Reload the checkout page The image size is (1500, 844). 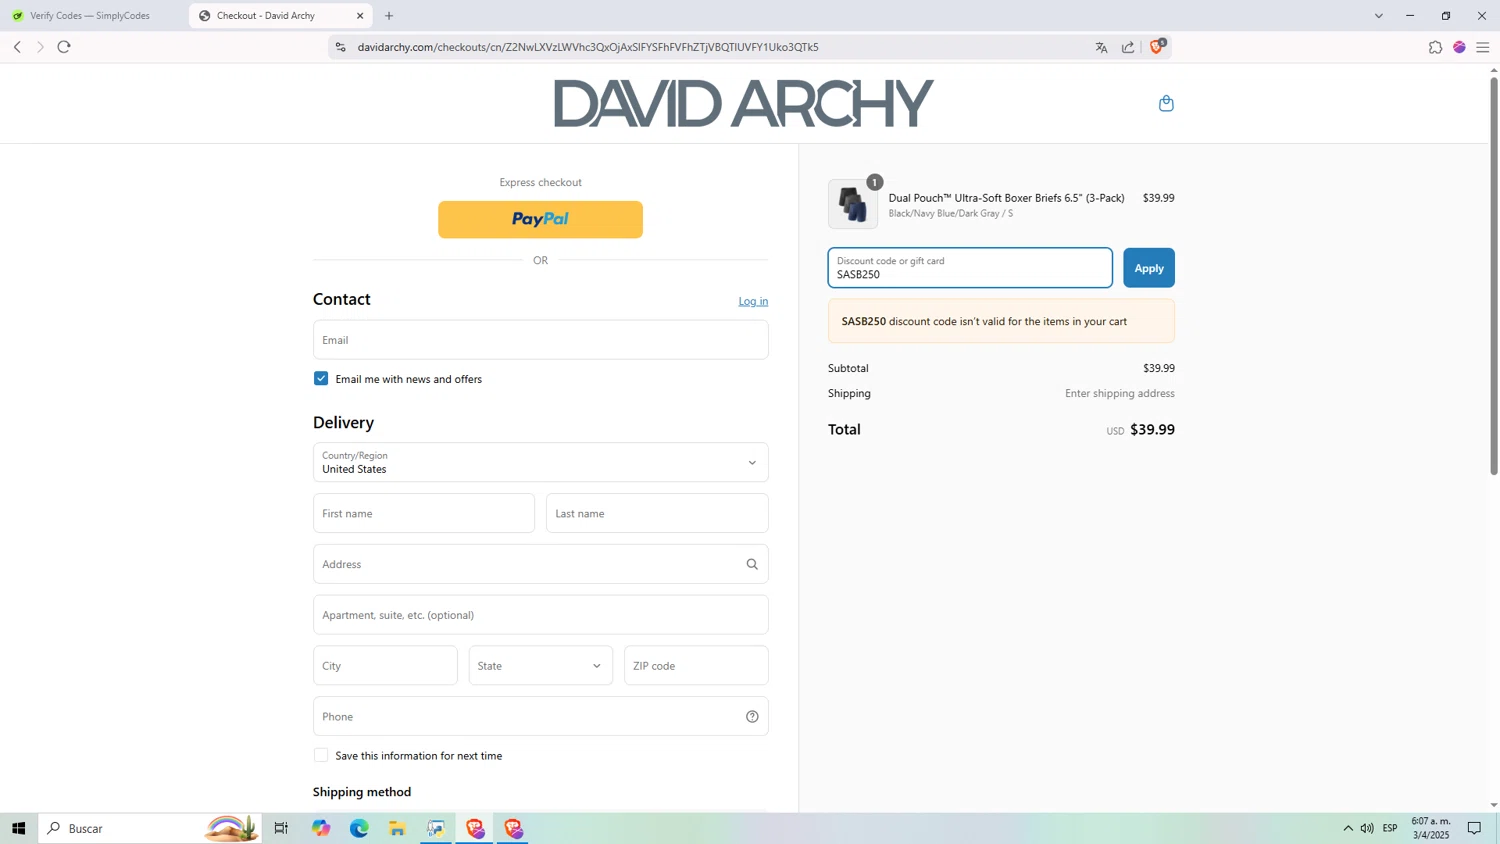pyautogui.click(x=64, y=47)
